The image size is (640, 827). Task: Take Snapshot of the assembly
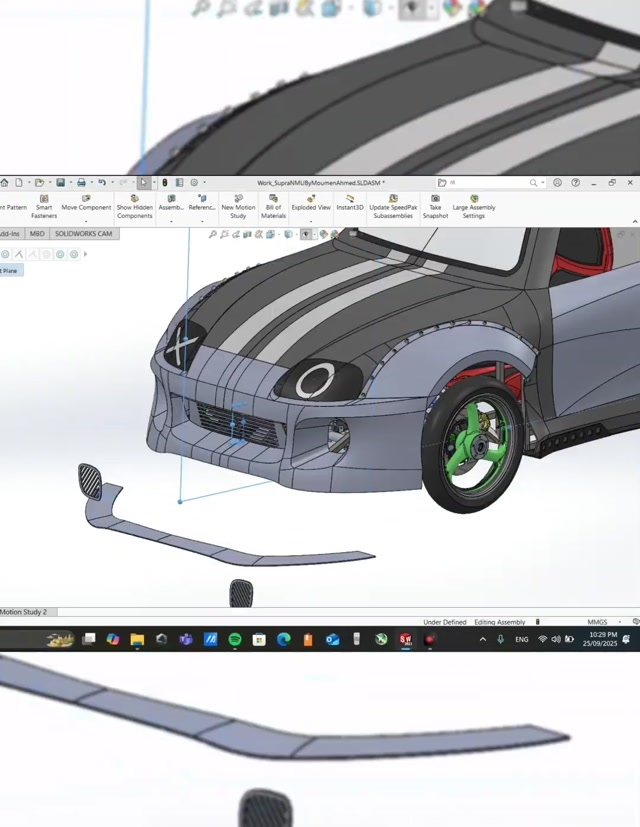click(x=435, y=206)
